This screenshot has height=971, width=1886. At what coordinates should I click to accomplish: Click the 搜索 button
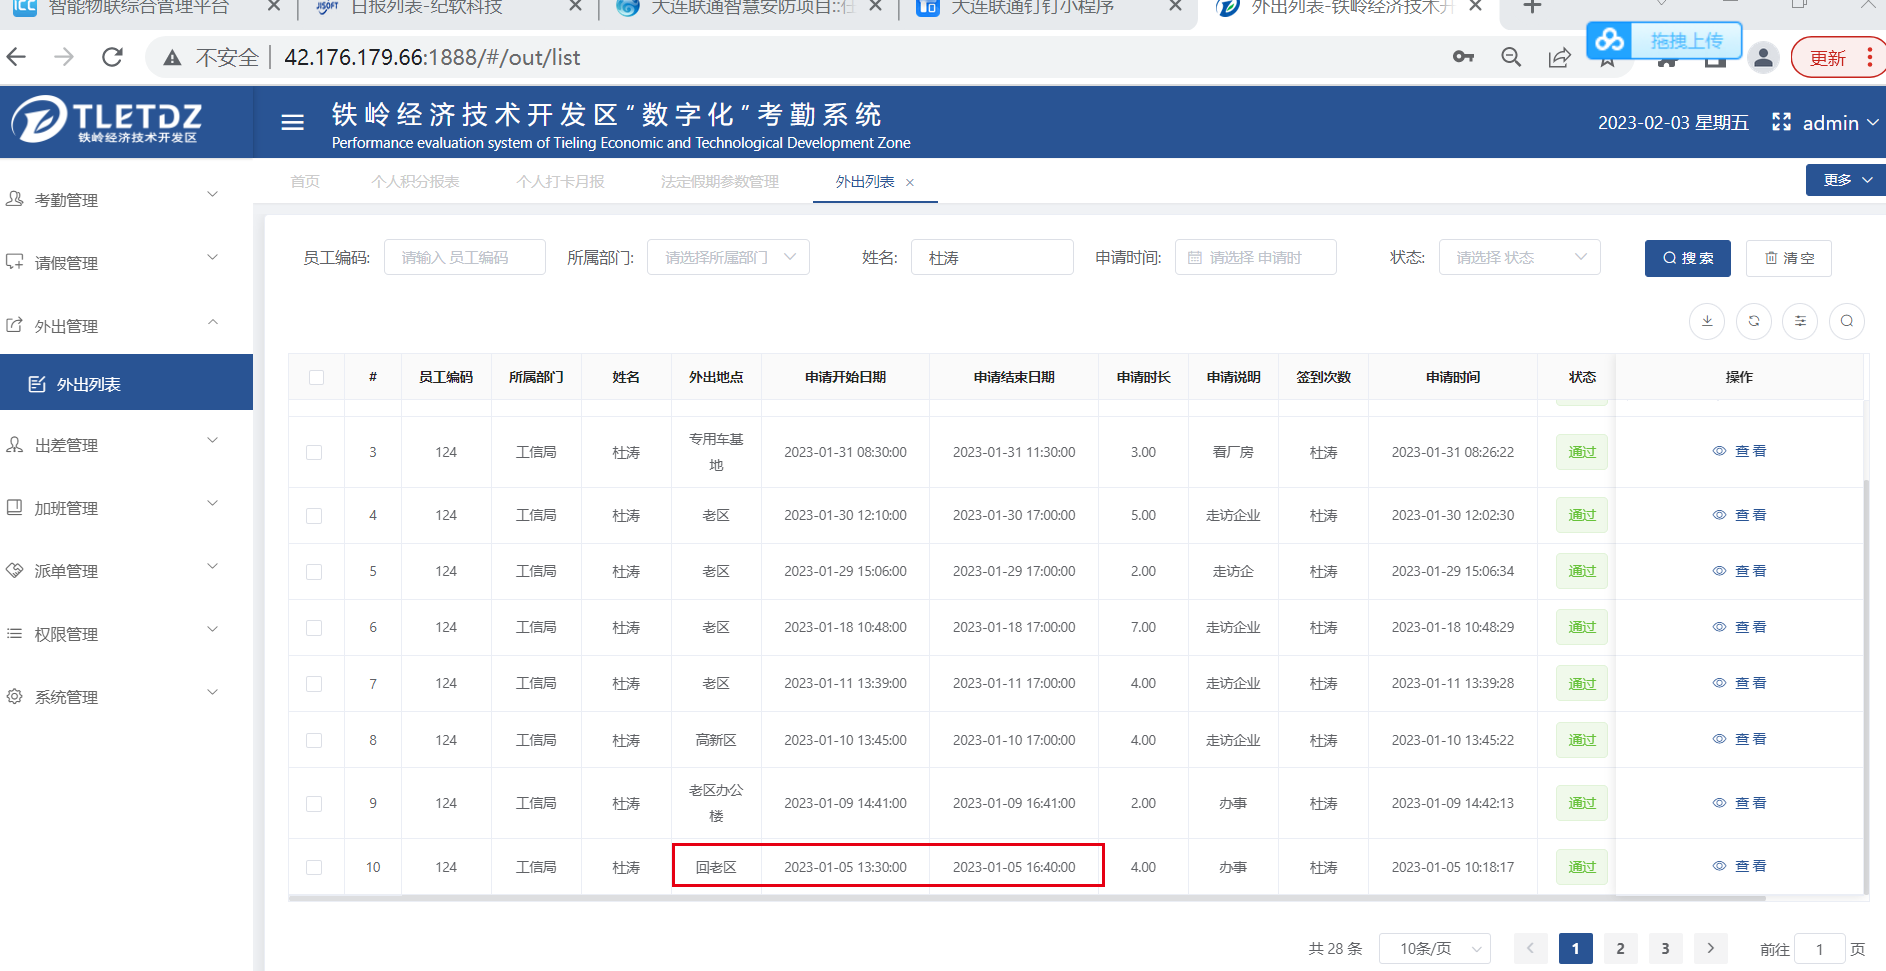(1688, 258)
